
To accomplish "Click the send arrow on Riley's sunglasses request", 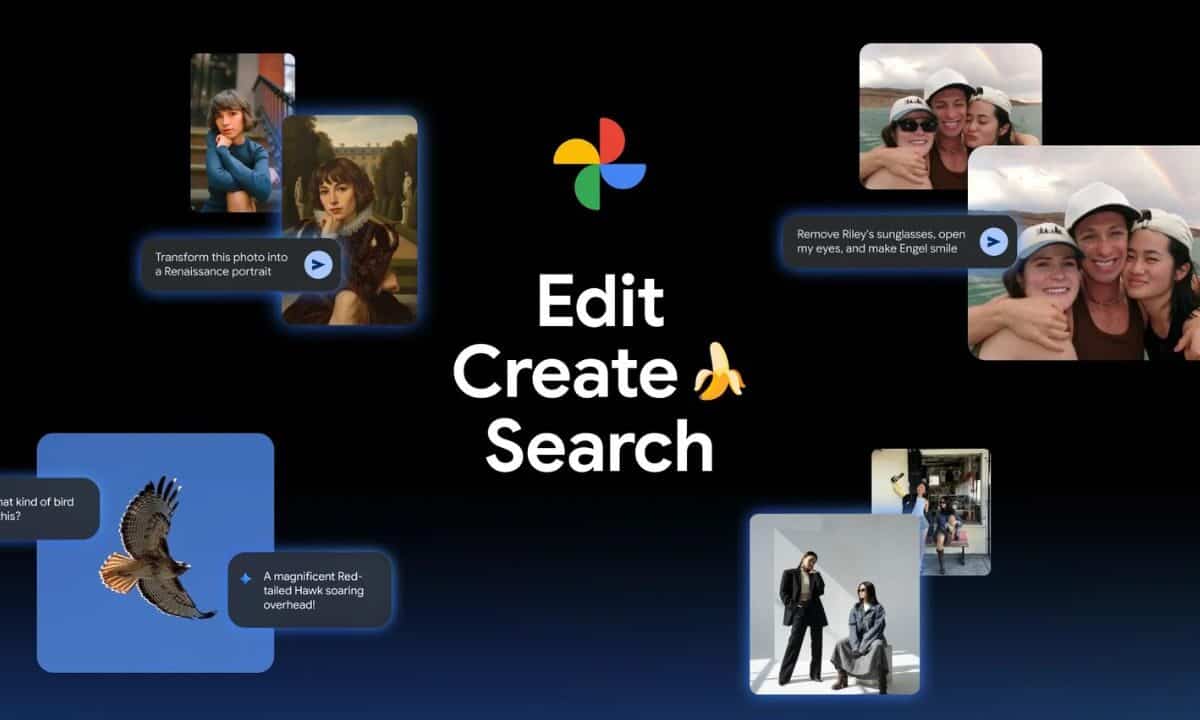I will [992, 239].
